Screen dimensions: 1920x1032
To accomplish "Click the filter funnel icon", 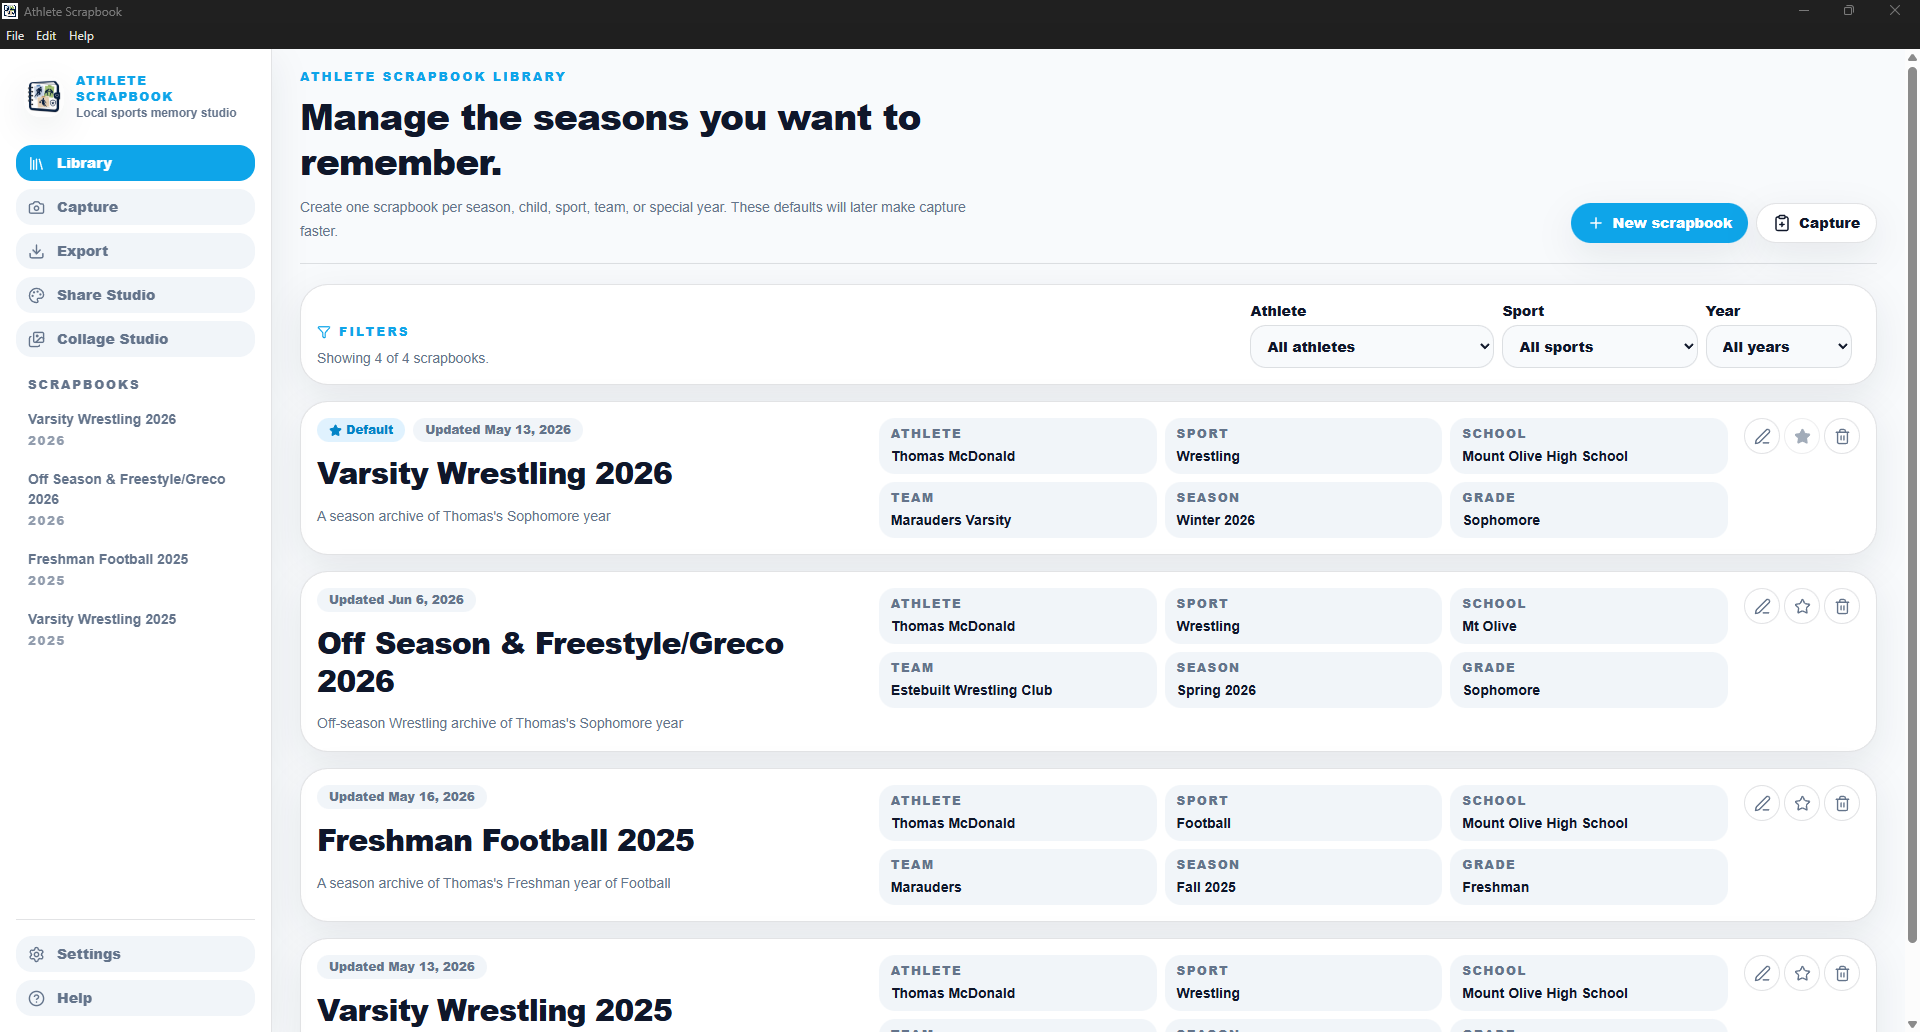I will point(324,332).
